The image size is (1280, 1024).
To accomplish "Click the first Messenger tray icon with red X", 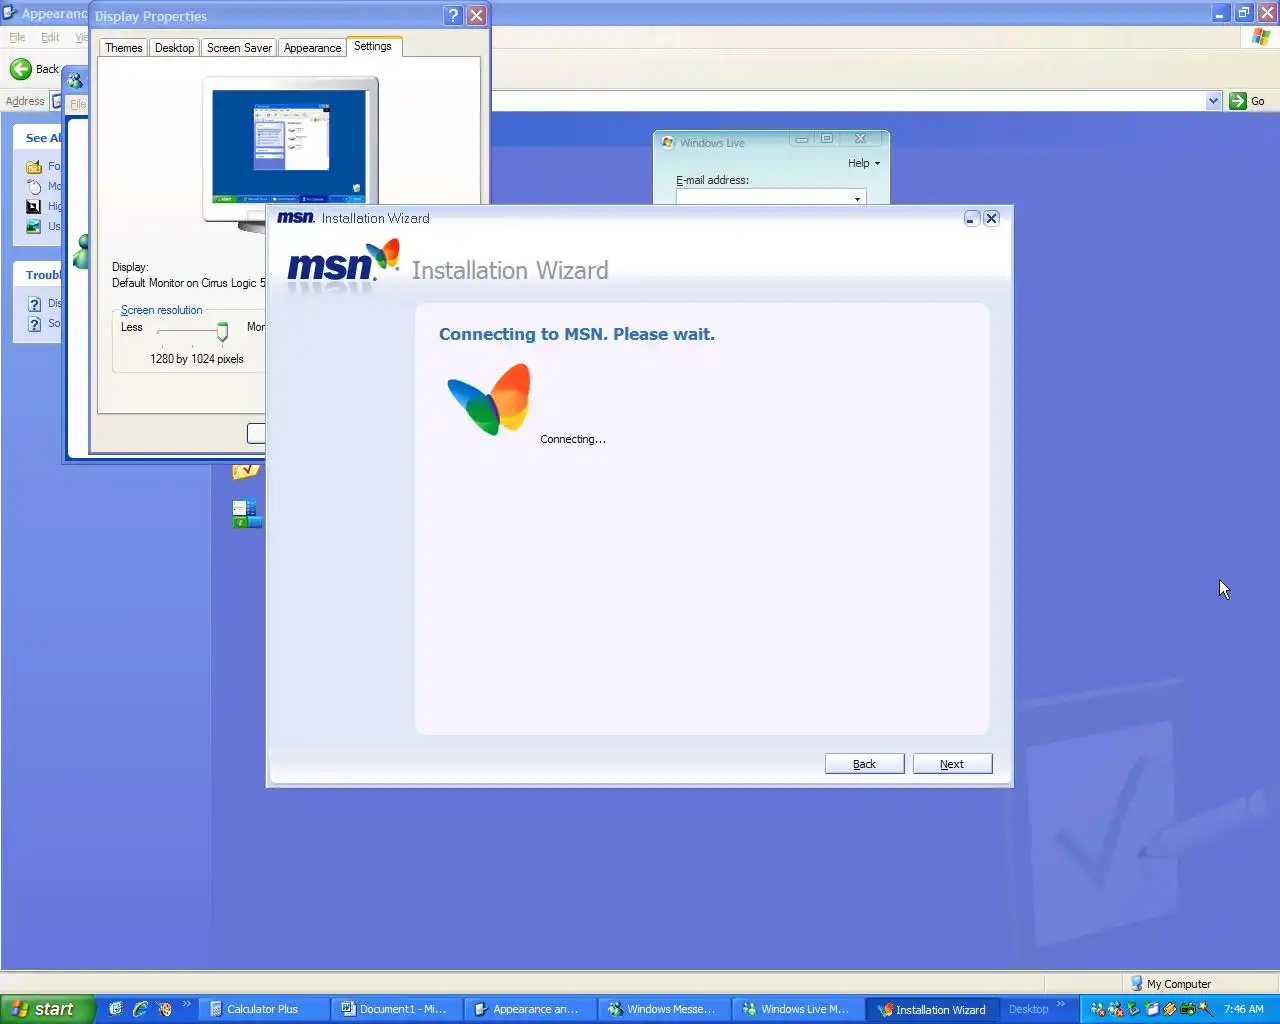I will pos(1098,1009).
